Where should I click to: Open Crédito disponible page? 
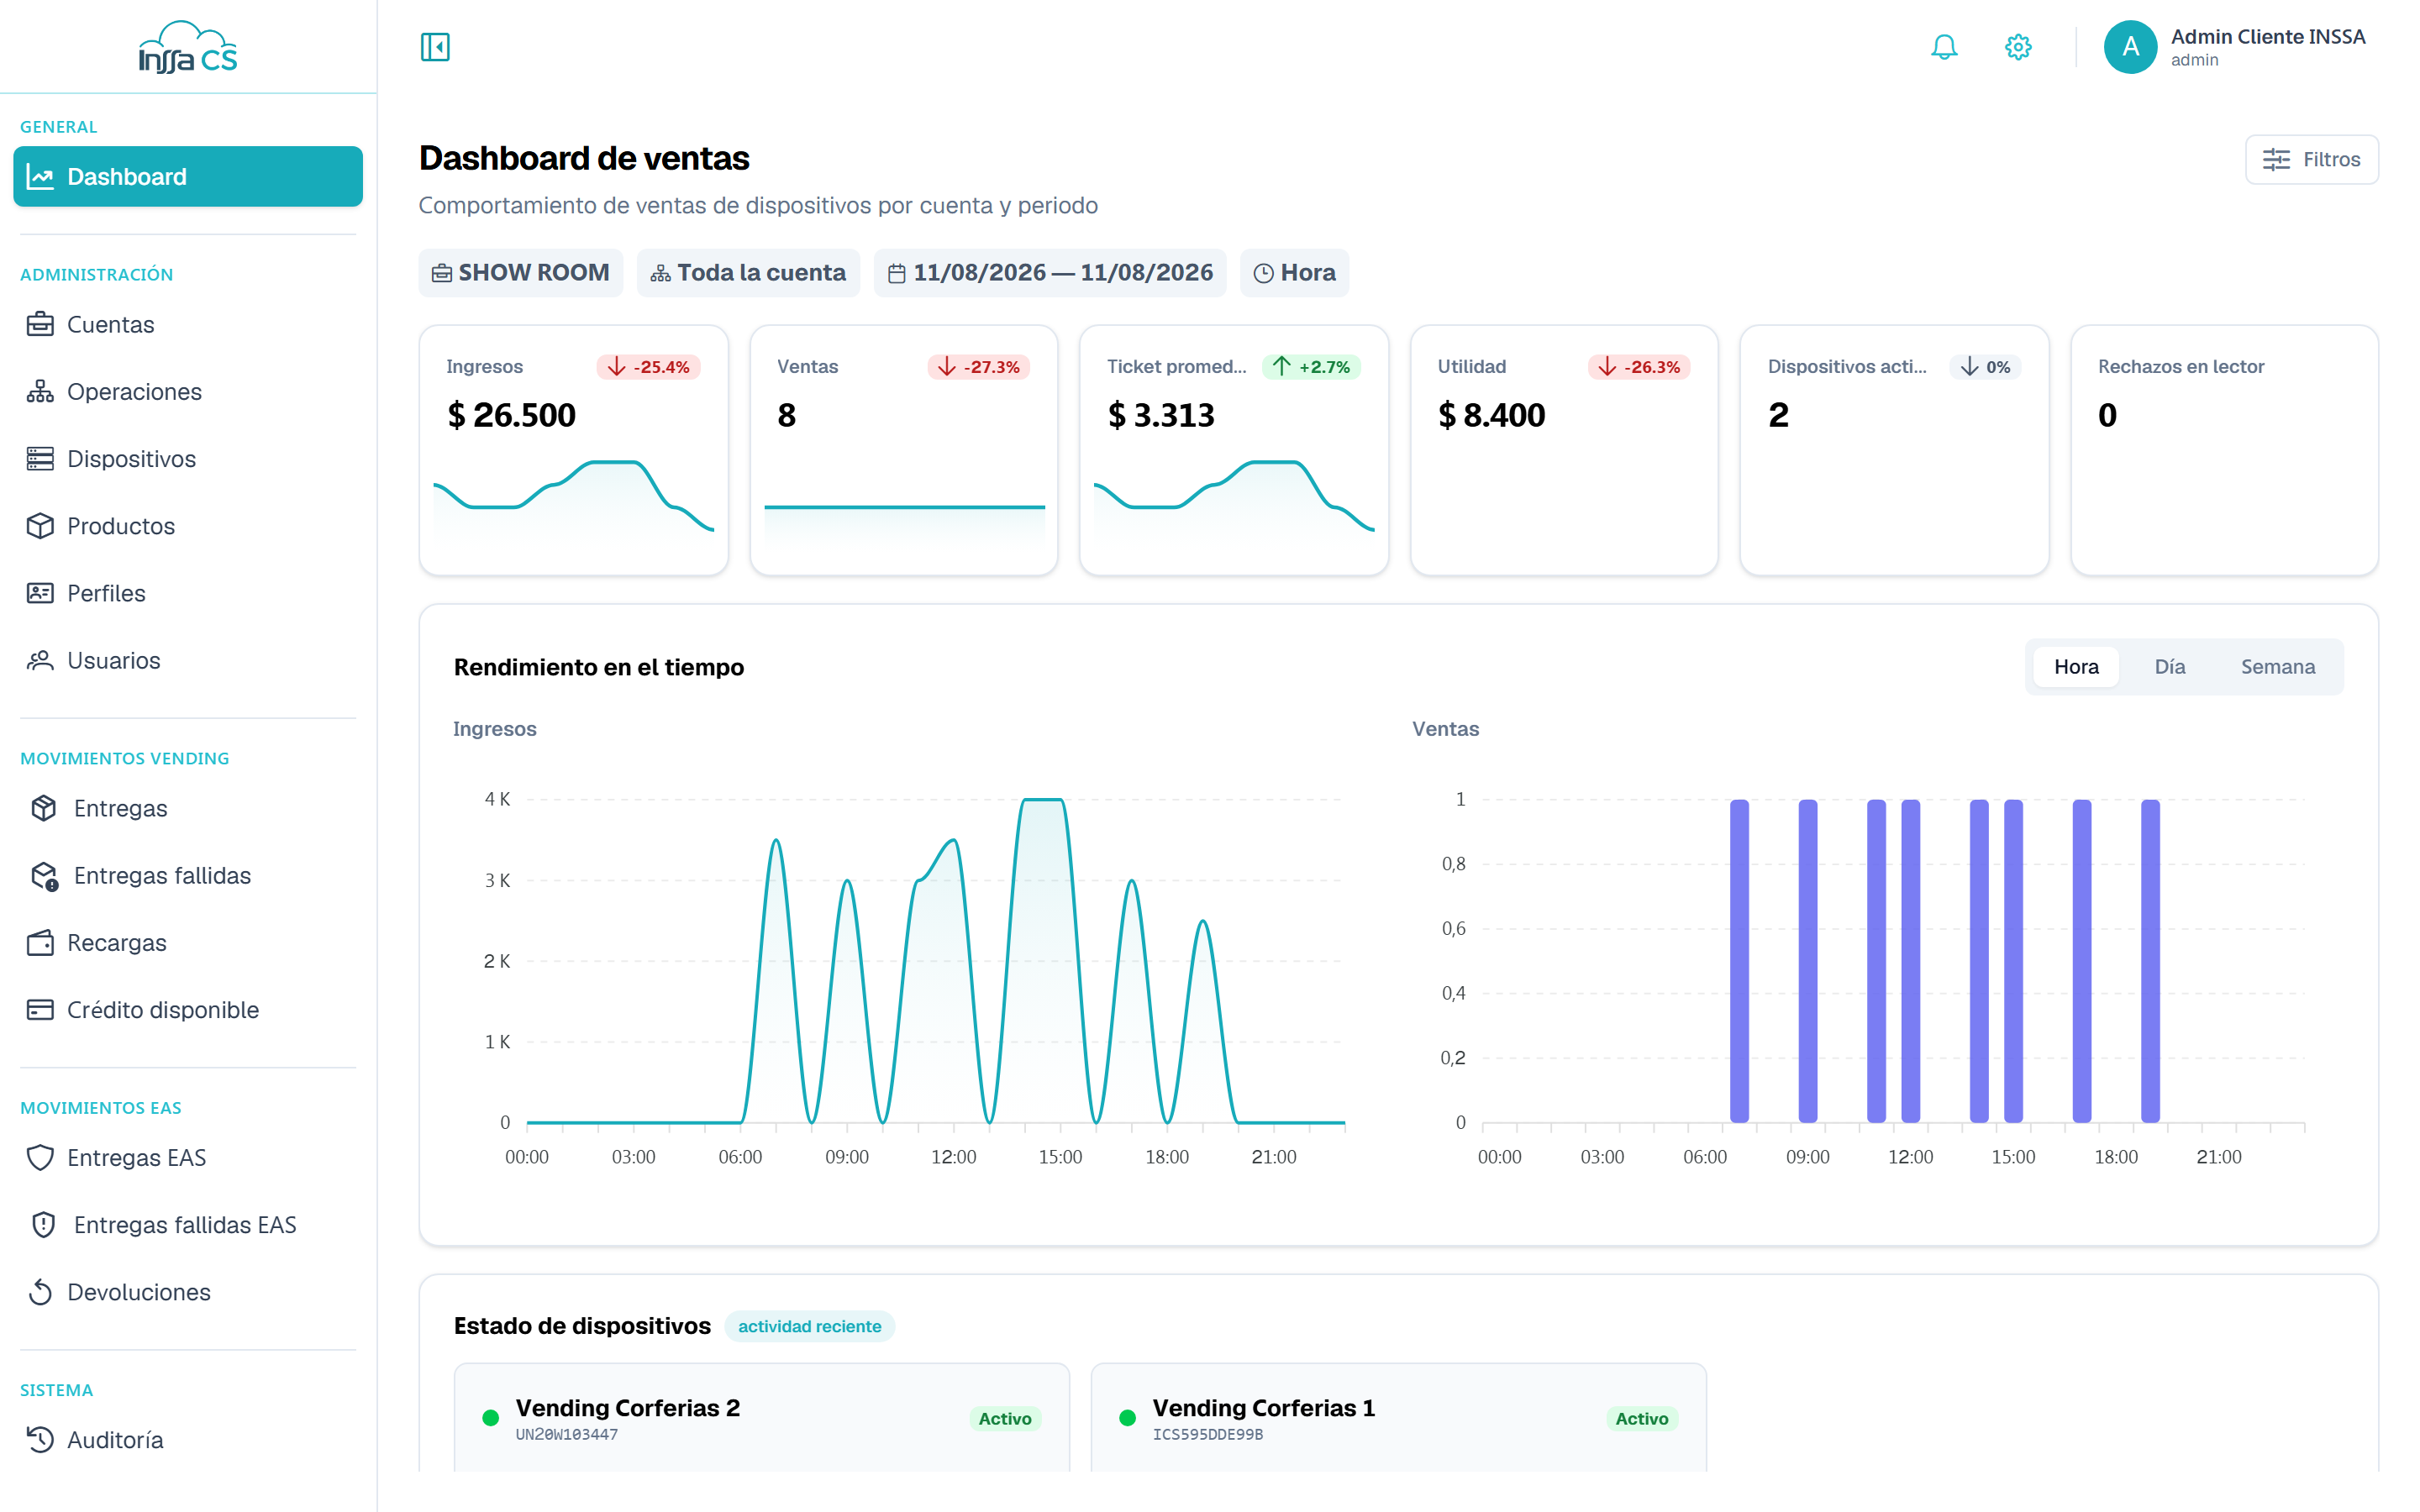188,1010
